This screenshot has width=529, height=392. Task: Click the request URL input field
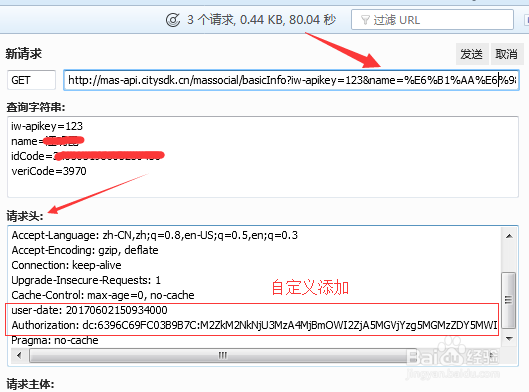[291, 80]
